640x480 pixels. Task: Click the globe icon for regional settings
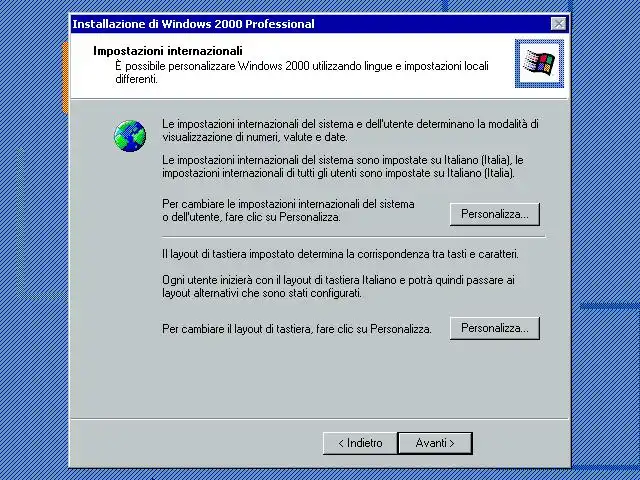point(130,136)
